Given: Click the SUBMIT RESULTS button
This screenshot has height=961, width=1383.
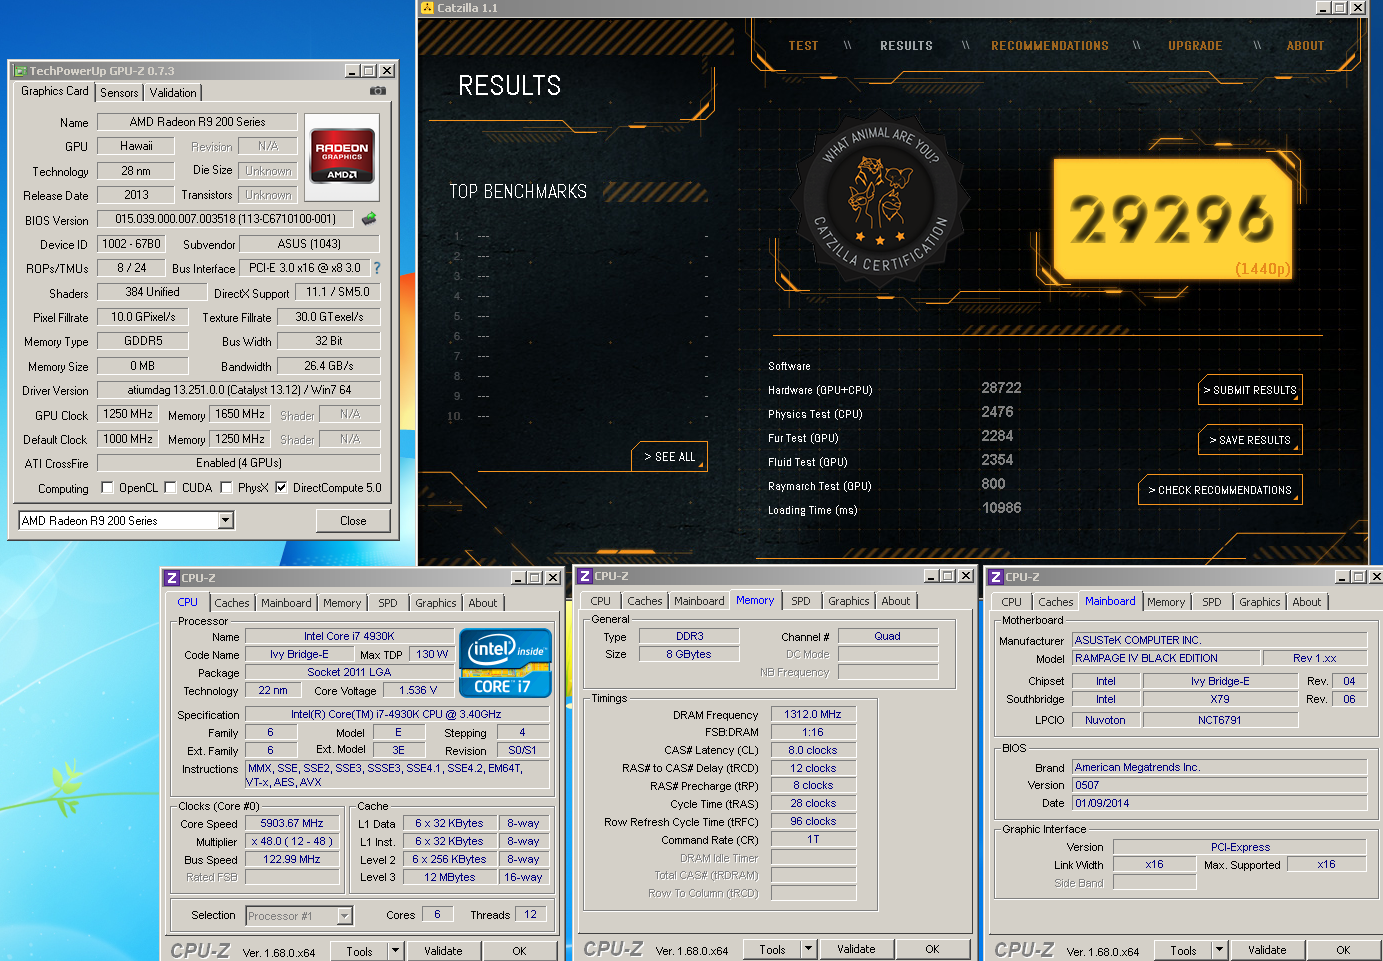Looking at the screenshot, I should pyautogui.click(x=1250, y=390).
